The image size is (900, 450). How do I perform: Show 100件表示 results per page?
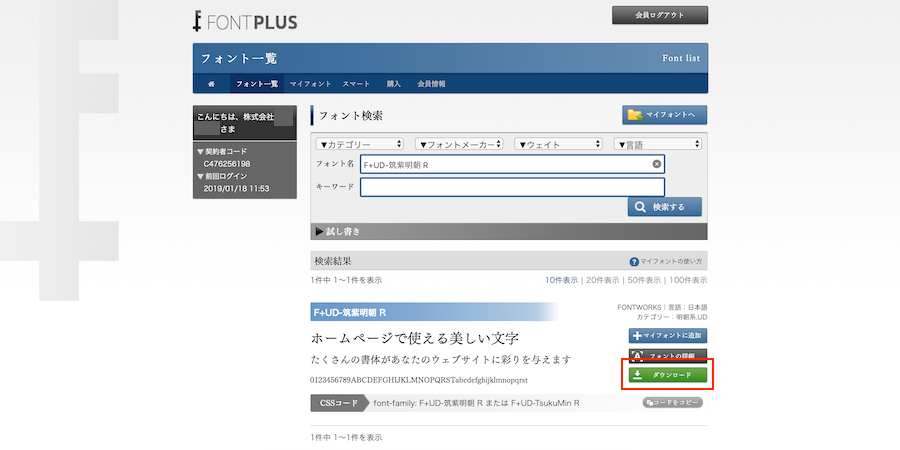pos(688,280)
